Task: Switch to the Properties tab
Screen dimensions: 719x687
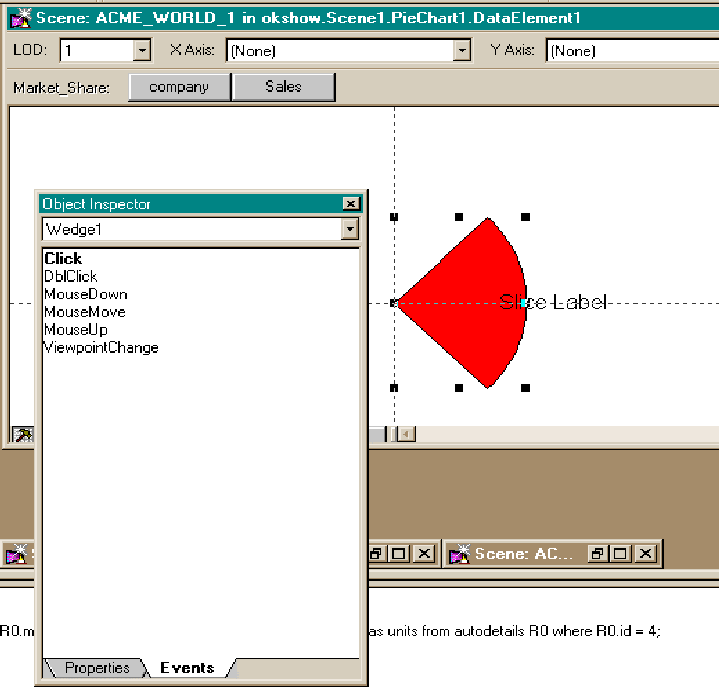Action: click(96, 668)
